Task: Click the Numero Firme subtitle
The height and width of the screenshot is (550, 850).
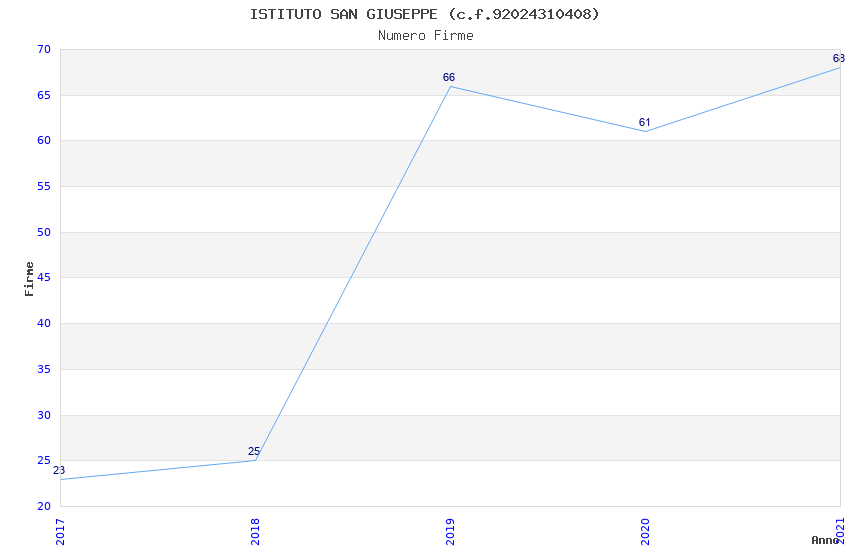Action: (x=426, y=36)
